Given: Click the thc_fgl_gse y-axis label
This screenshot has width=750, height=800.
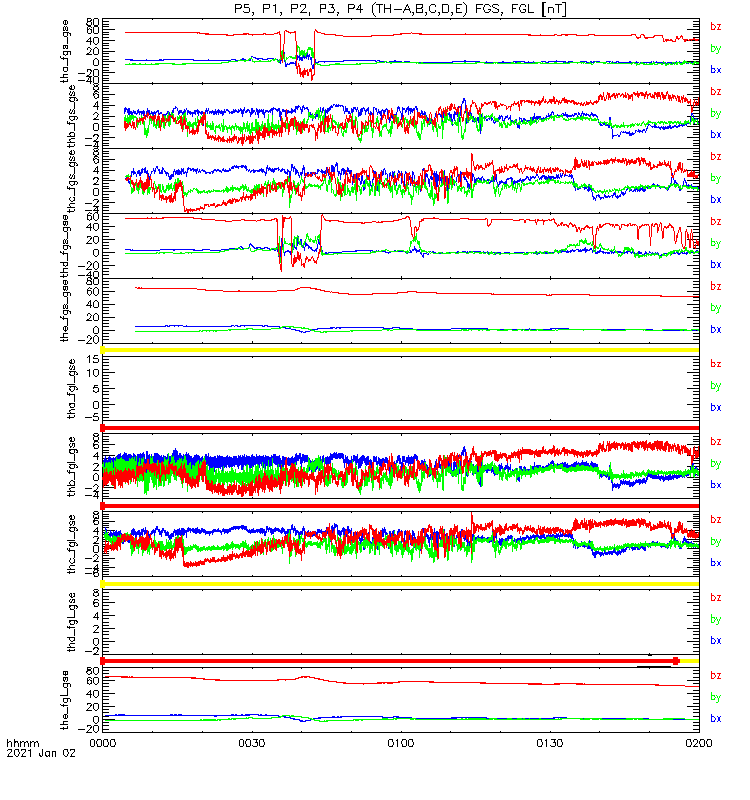Looking at the screenshot, I should click(x=71, y=544).
